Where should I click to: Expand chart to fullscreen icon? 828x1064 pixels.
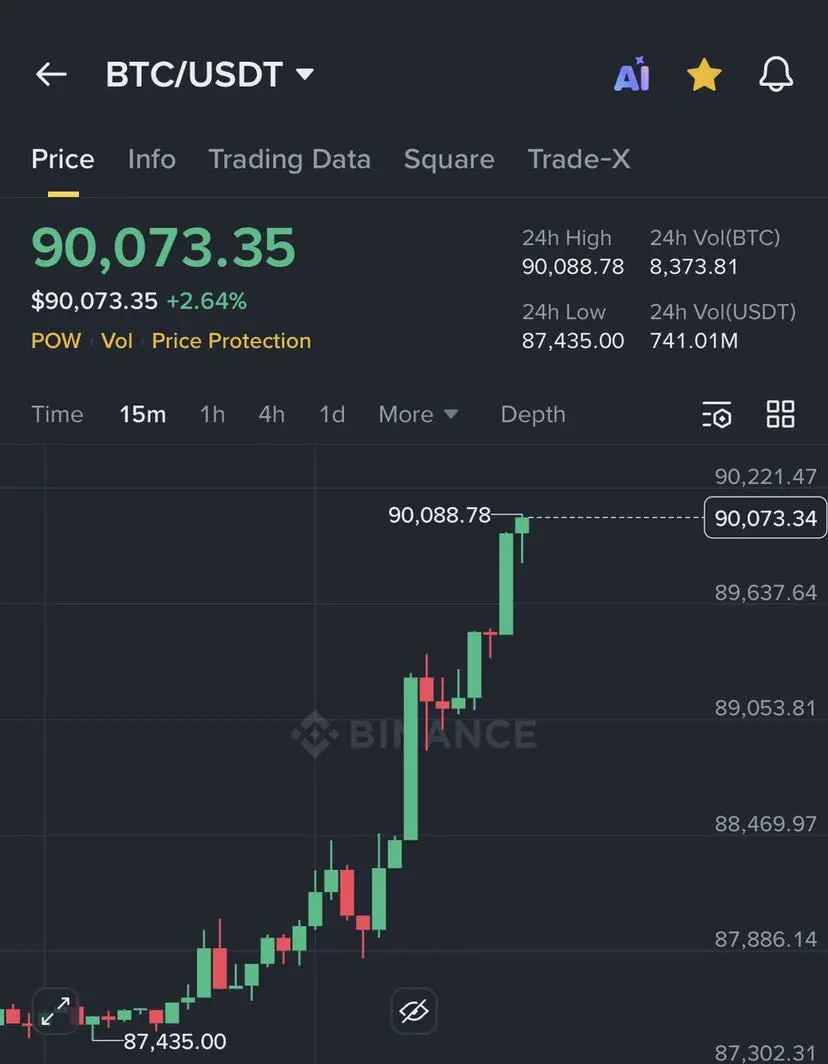tap(55, 1011)
